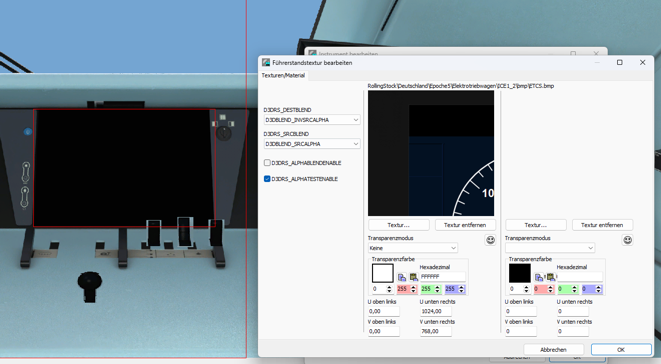Click the copy color icon under right Transparenzfarbe
661x364 pixels.
pos(539,277)
